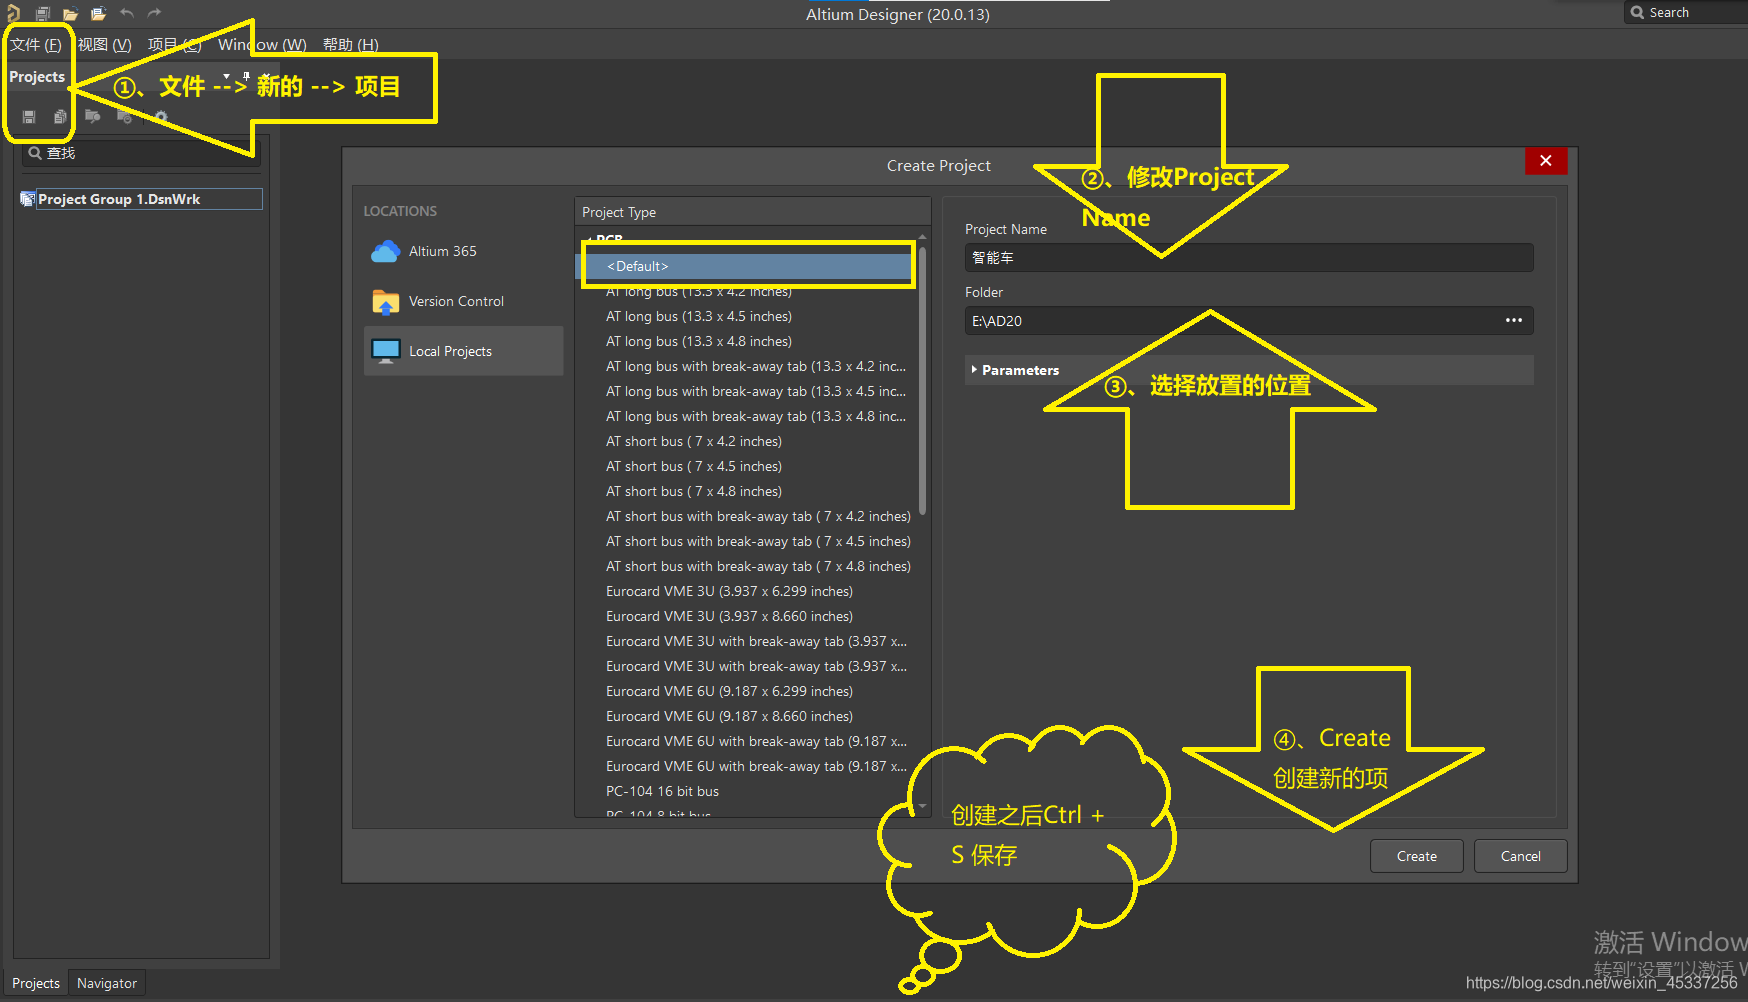Redo the last action
1748x1002 pixels.
coord(154,13)
